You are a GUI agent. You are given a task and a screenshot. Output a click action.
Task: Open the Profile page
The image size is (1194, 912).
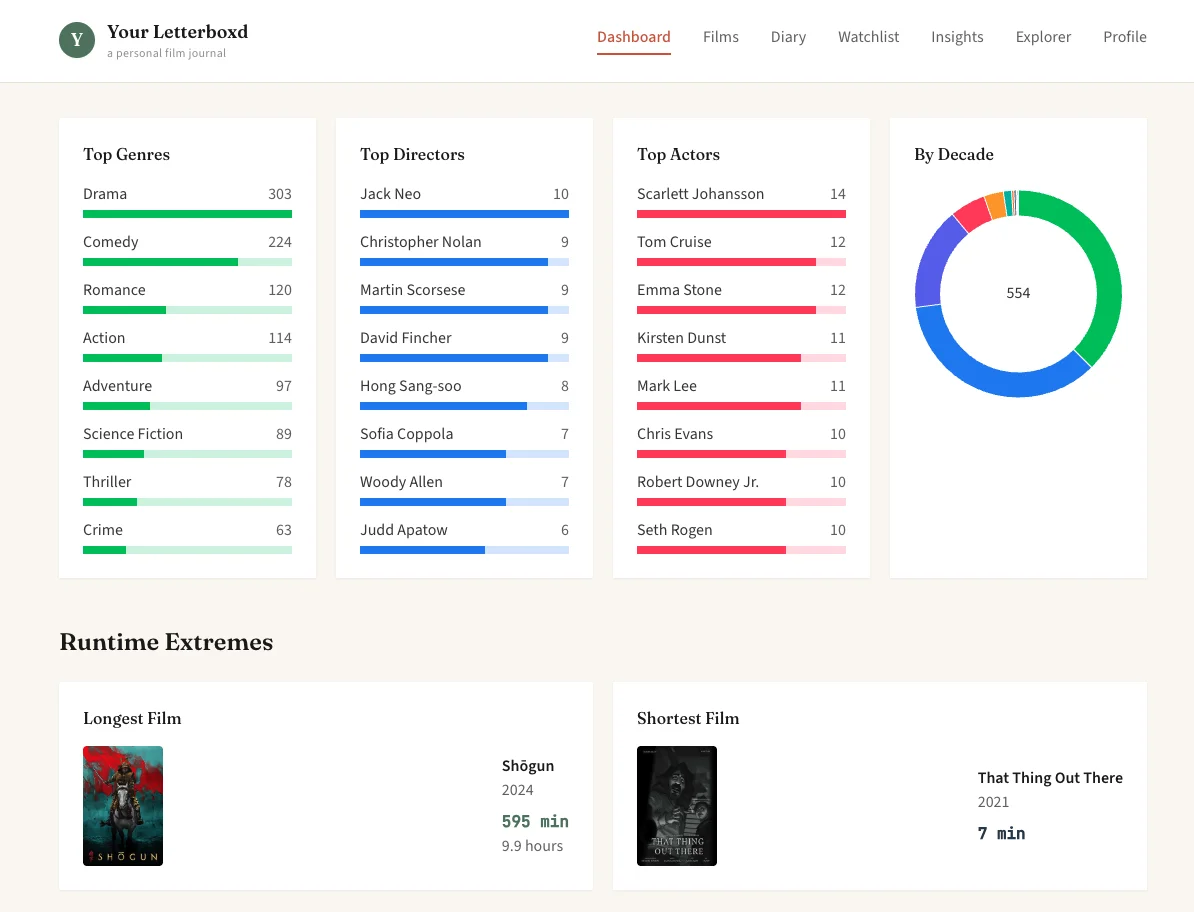(1124, 37)
